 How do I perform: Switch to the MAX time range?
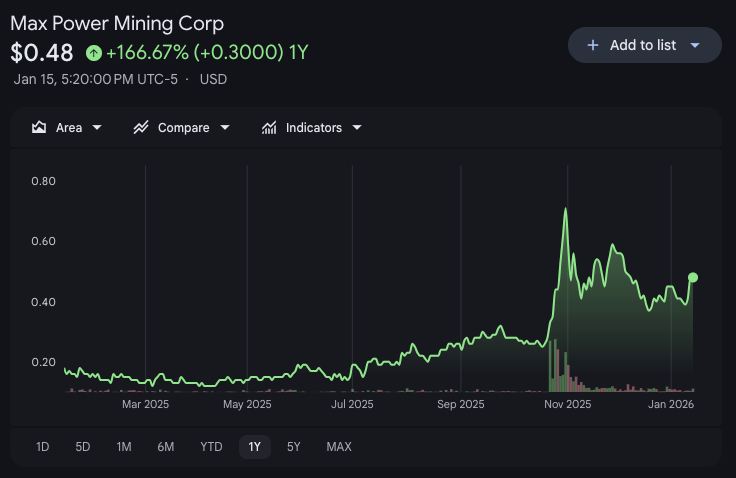pos(339,447)
